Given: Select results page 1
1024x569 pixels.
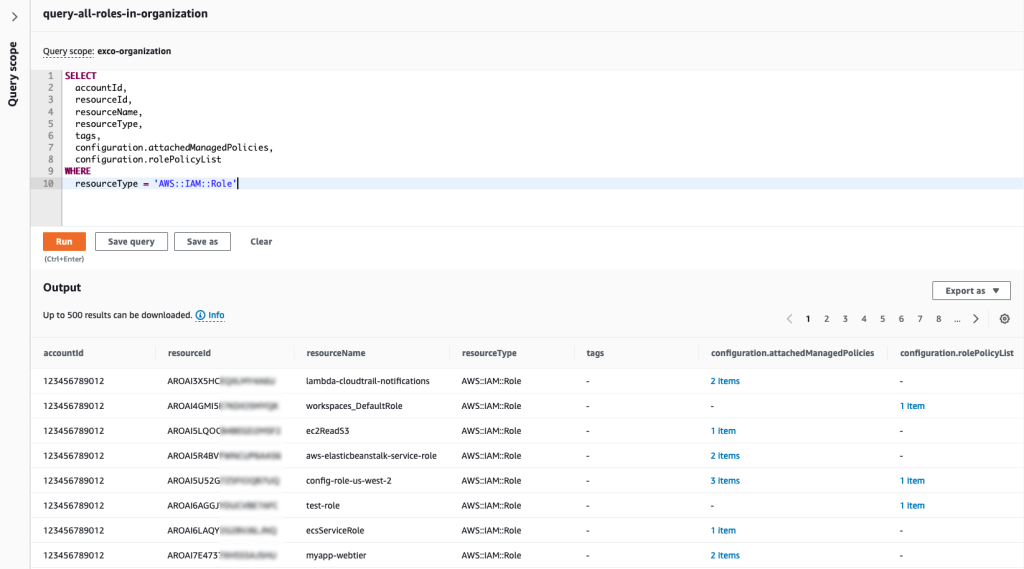Looking at the screenshot, I should coord(808,319).
